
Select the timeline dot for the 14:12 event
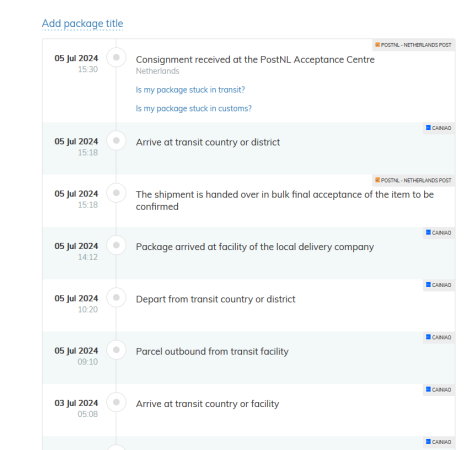[x=116, y=245]
